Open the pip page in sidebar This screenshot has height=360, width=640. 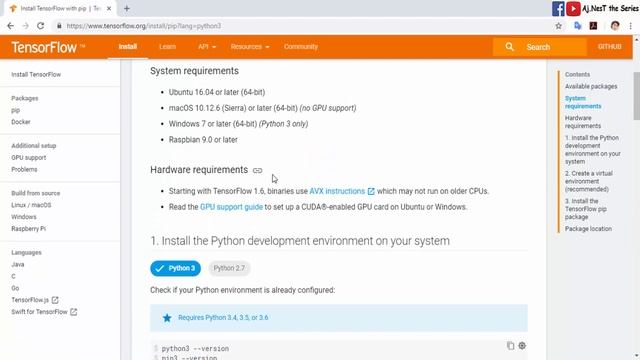coord(16,110)
